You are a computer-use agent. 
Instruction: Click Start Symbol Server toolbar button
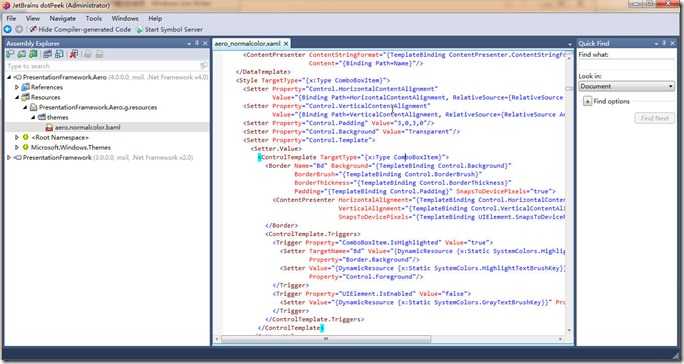pyautogui.click(x=170, y=29)
